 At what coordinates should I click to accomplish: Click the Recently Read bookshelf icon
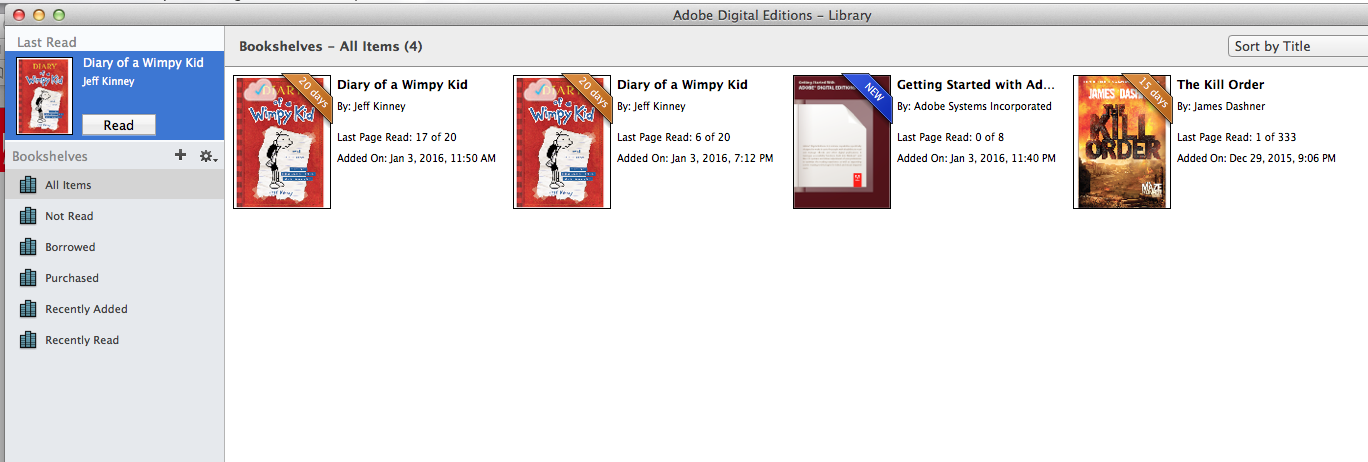pyautogui.click(x=28, y=340)
